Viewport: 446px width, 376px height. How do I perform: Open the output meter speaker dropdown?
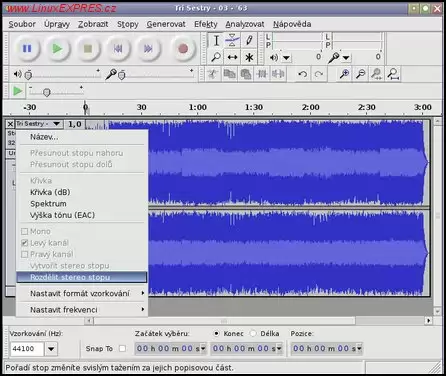coord(286,58)
